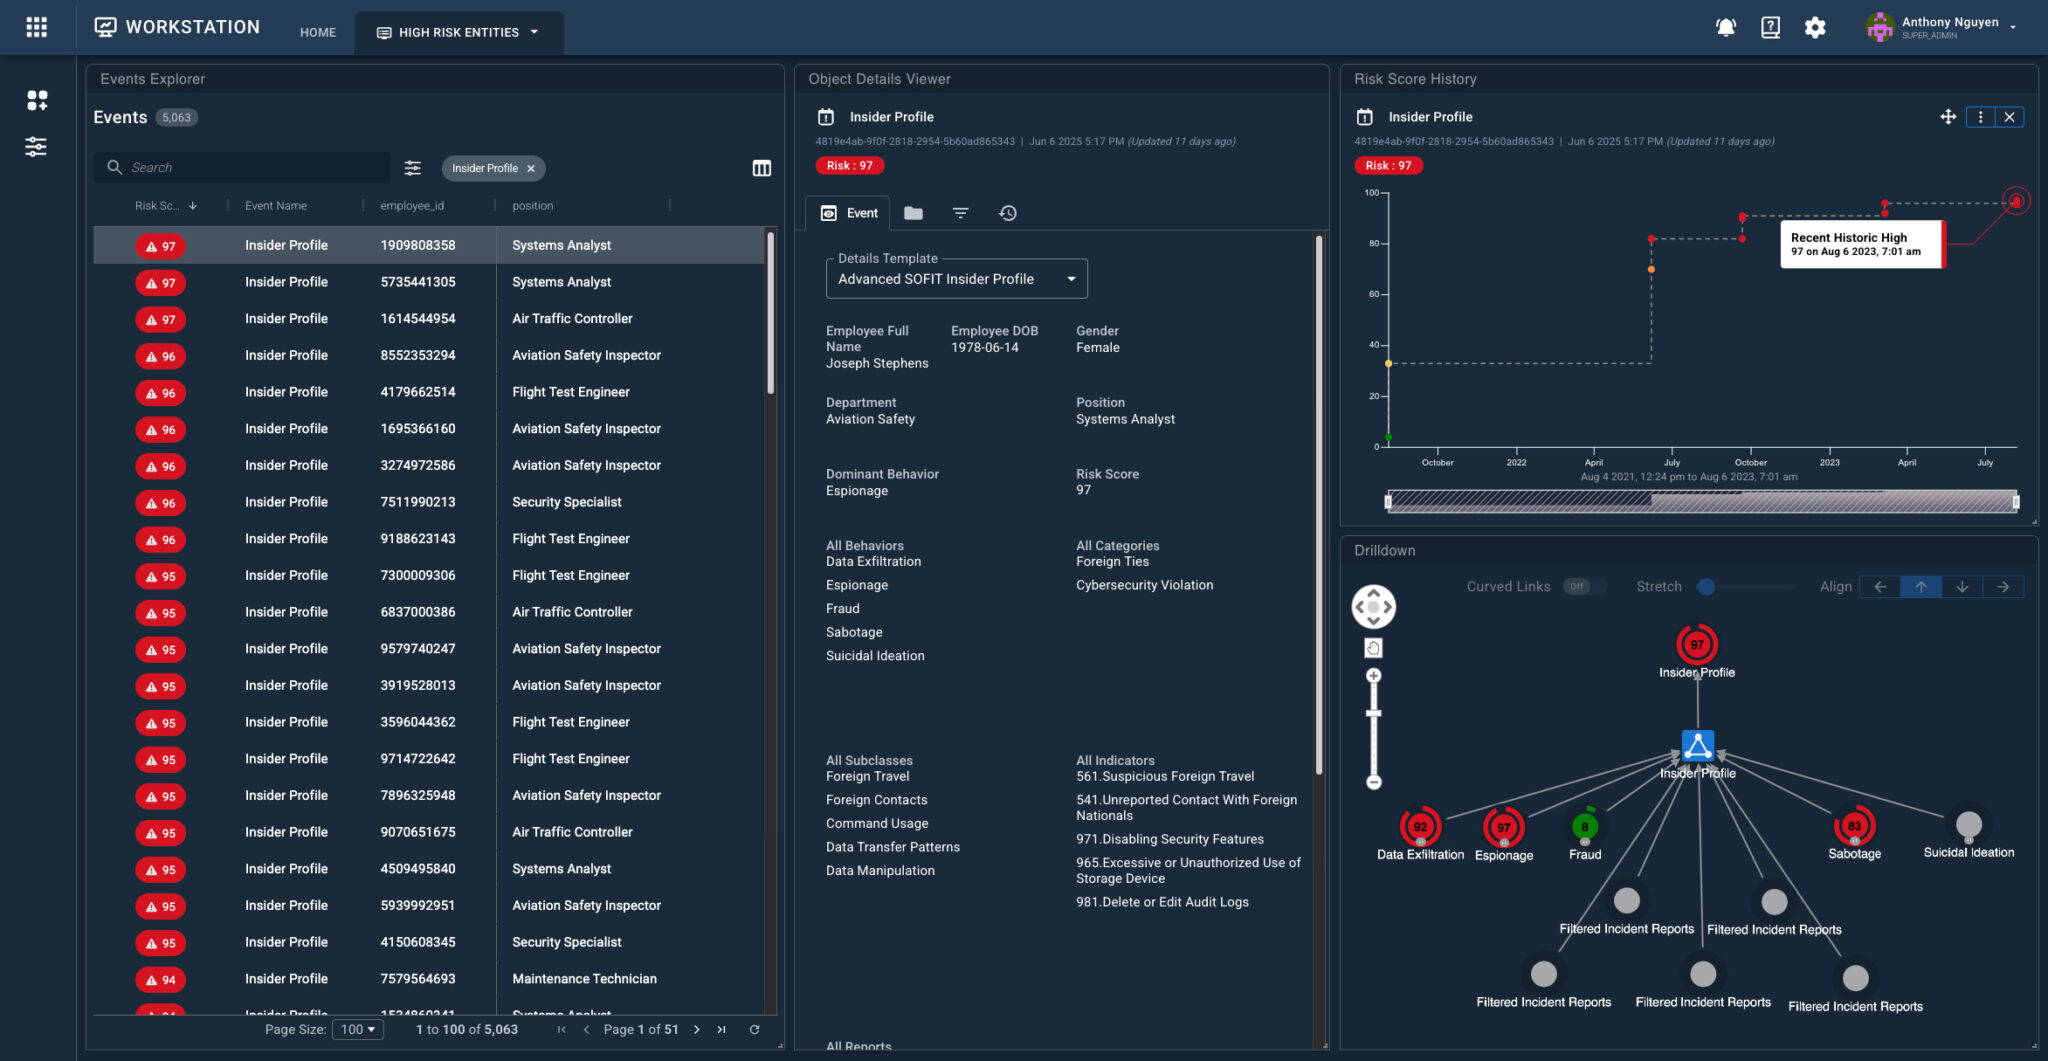Open the history clock icon in Object Details
Screen dimensions: 2048x1061
[x=1008, y=212]
